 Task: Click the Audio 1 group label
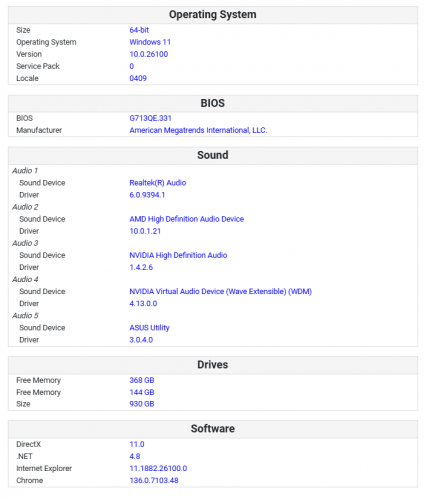(x=25, y=171)
